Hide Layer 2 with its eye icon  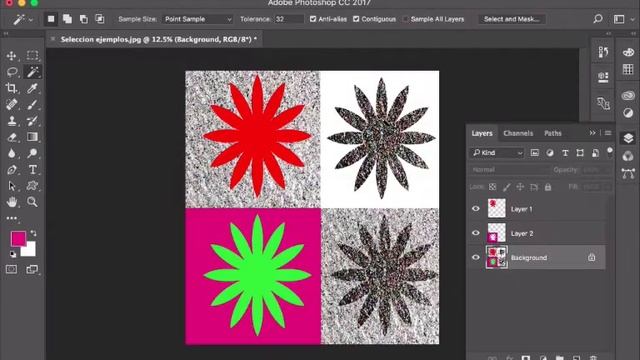coord(476,233)
